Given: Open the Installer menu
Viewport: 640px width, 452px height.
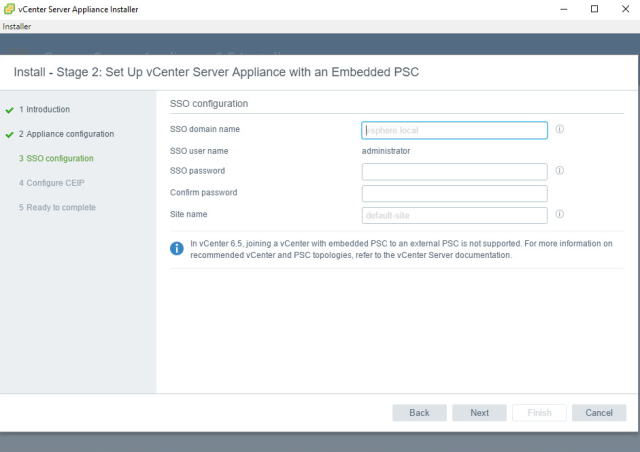Looking at the screenshot, I should click(x=17, y=27).
